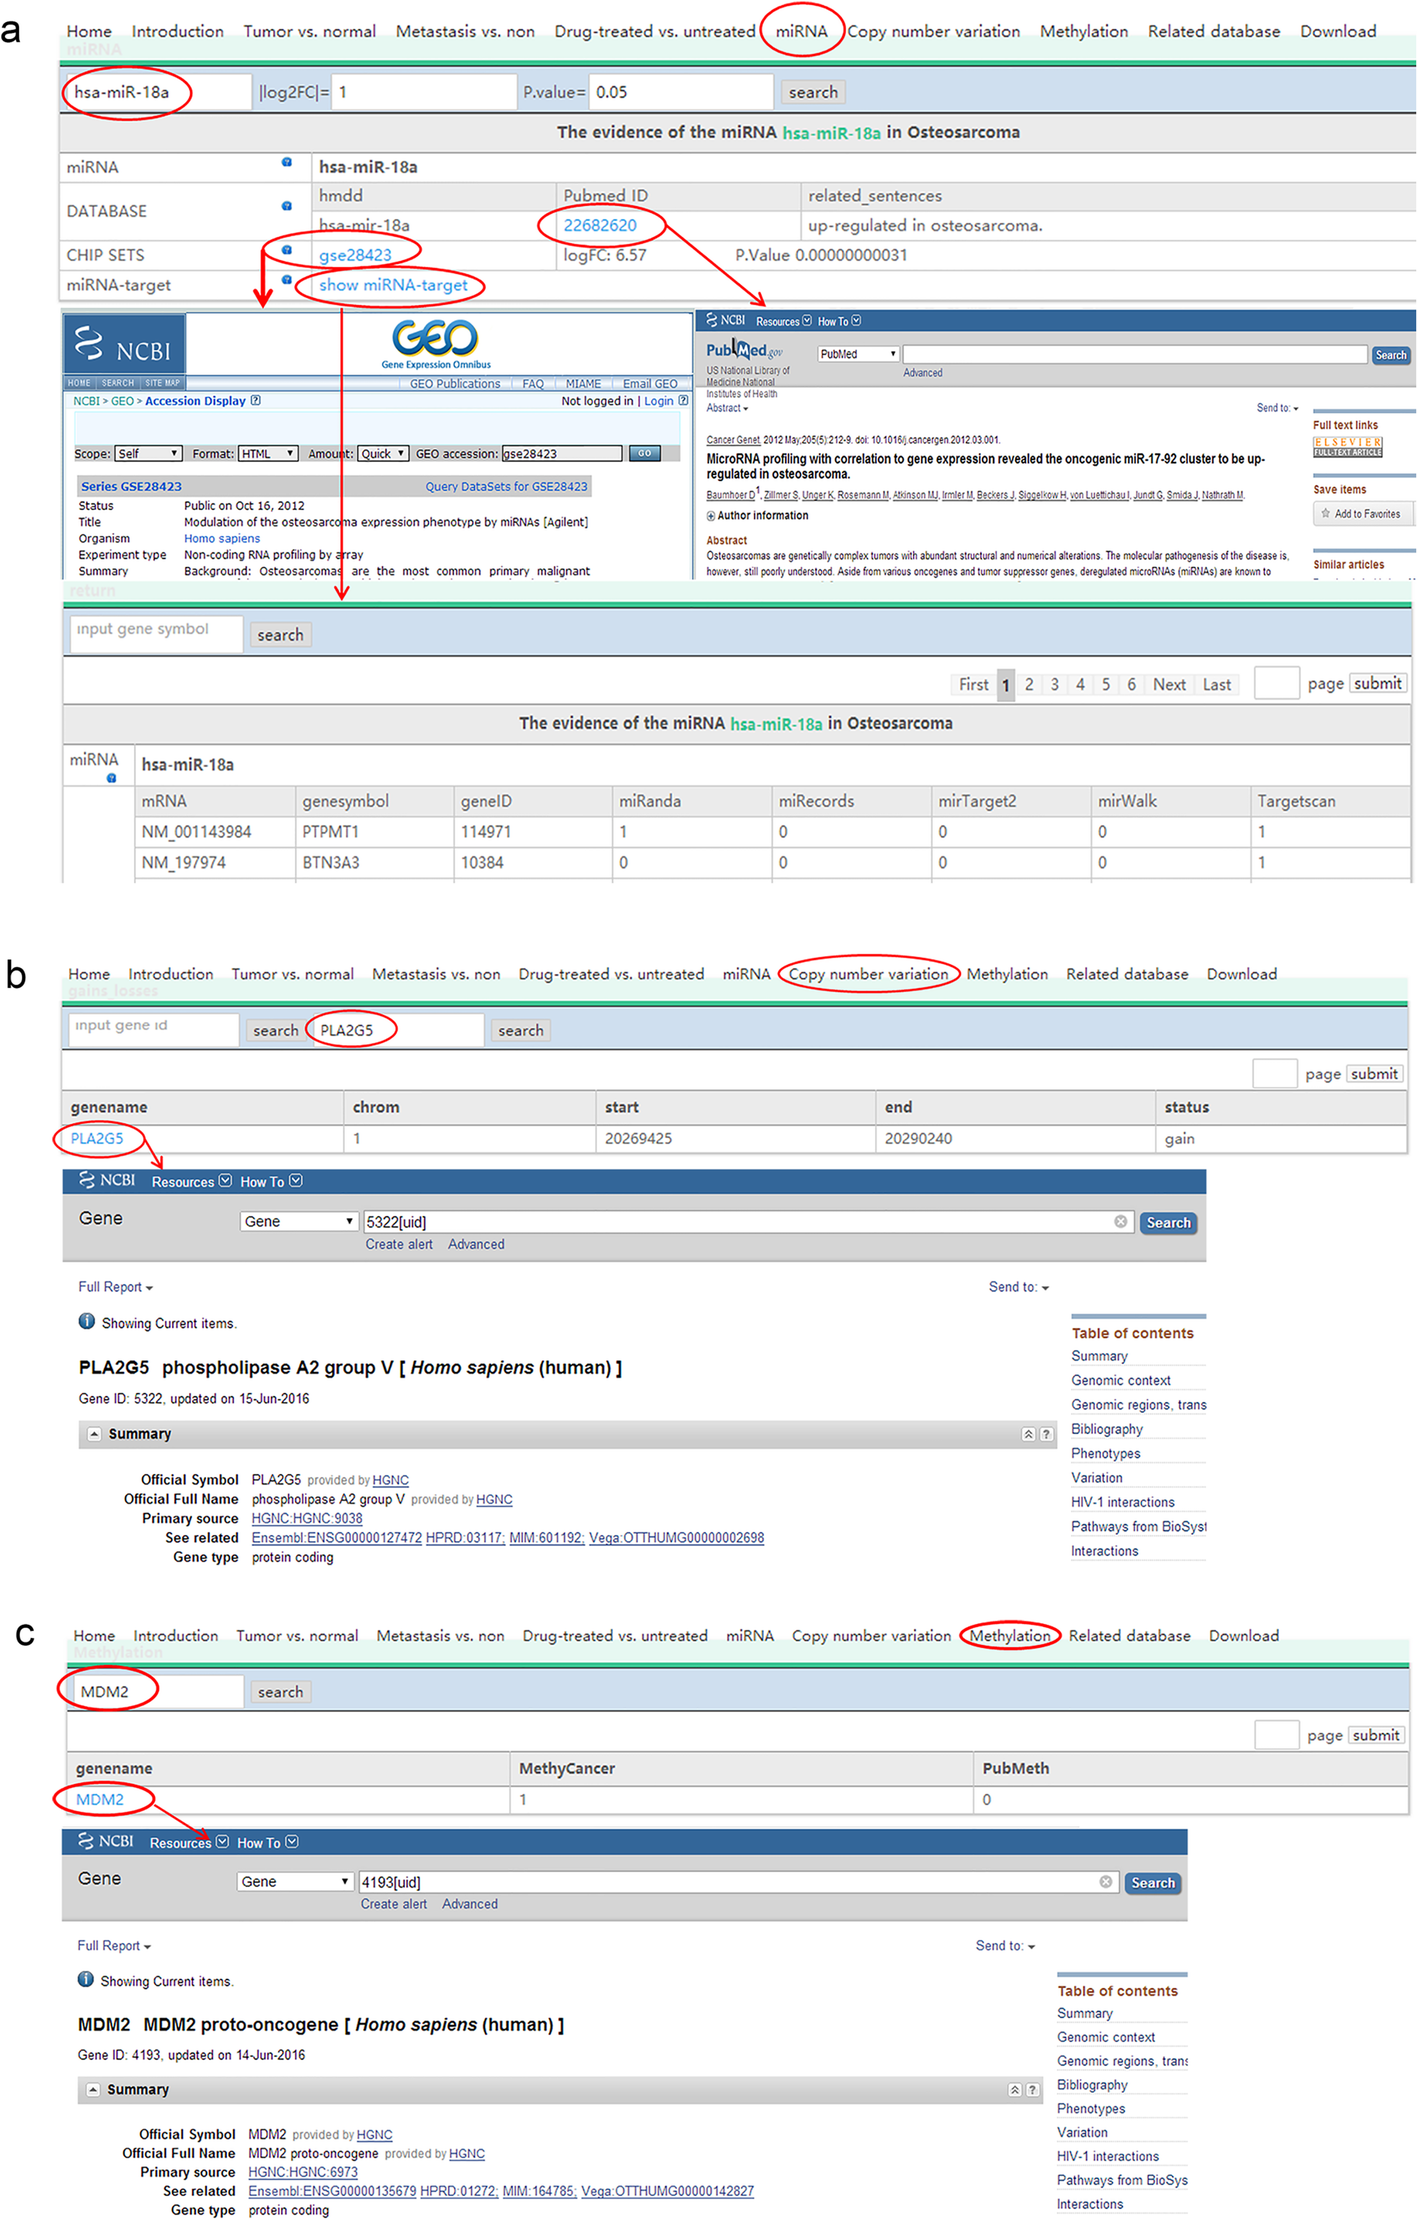Open miRNA tab in panel a
This screenshot has width=1418, height=2220.
(802, 31)
